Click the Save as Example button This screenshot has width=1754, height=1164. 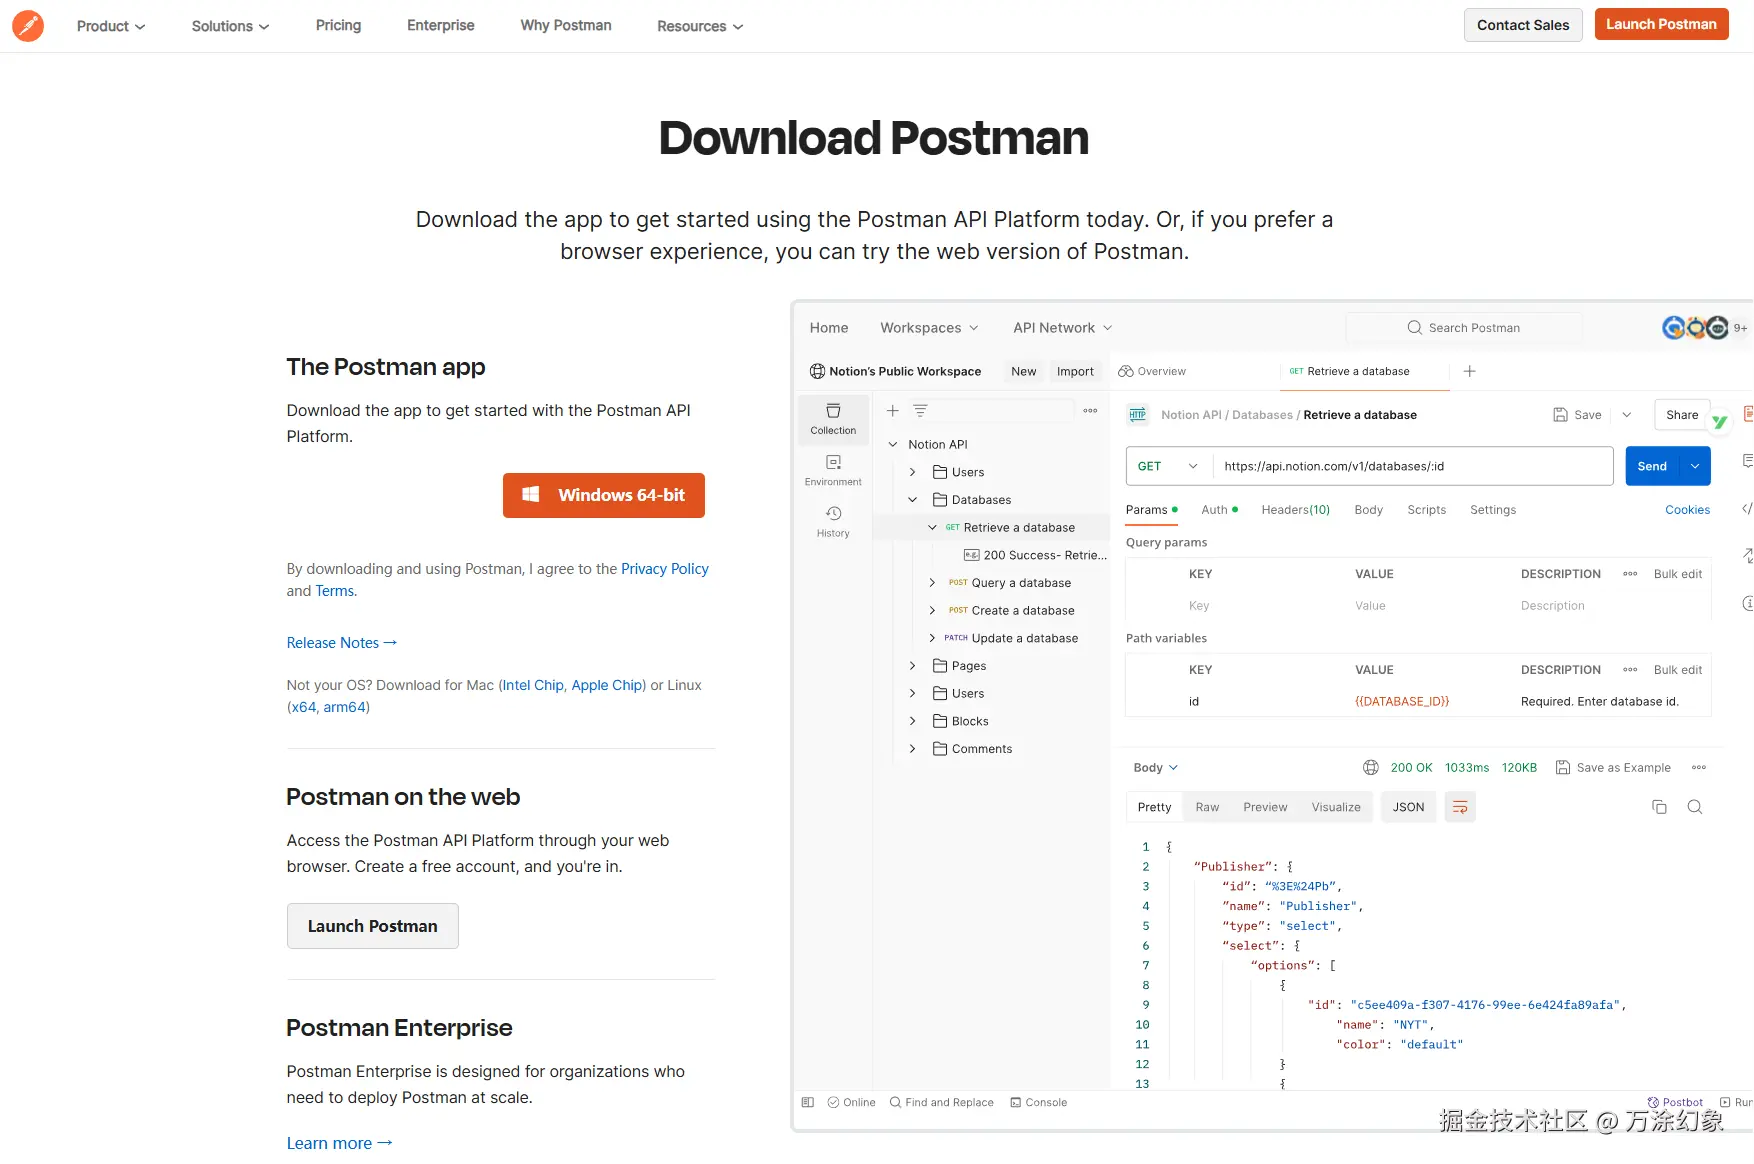[1613, 768]
